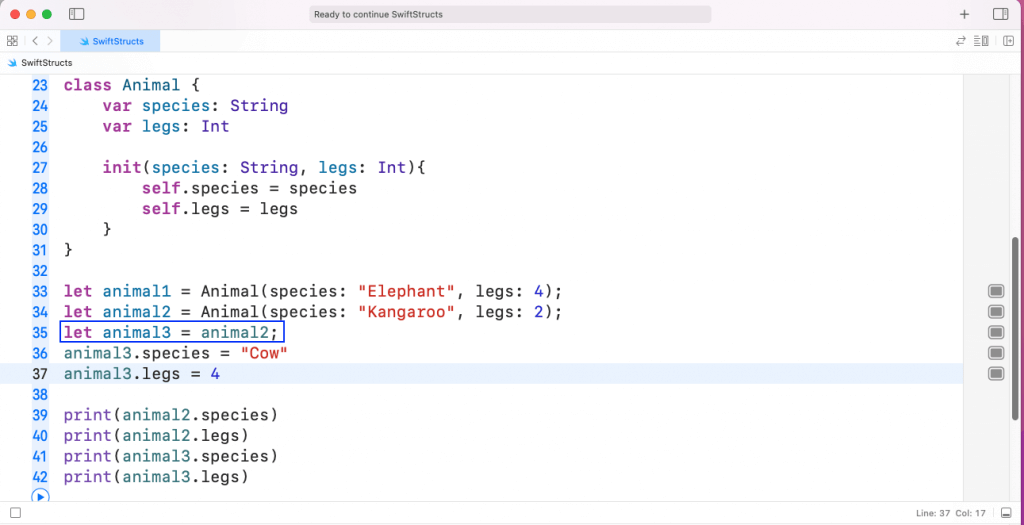Viewport: 1024px width, 525px height.
Task: Toggle the debug area bottom-left button
Action: click(x=15, y=513)
